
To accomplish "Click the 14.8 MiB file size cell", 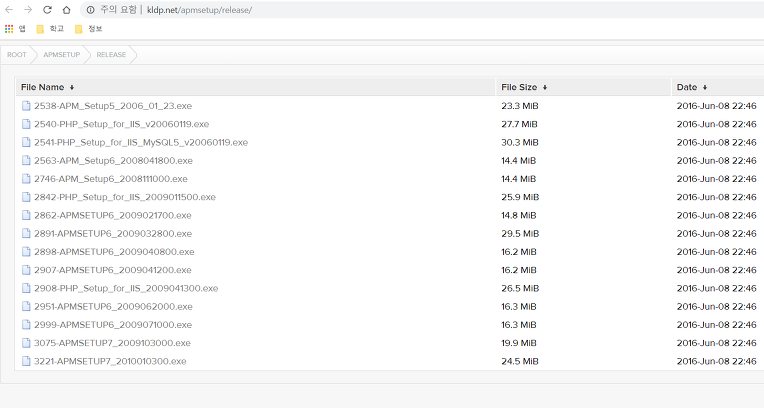I will pyautogui.click(x=519, y=215).
